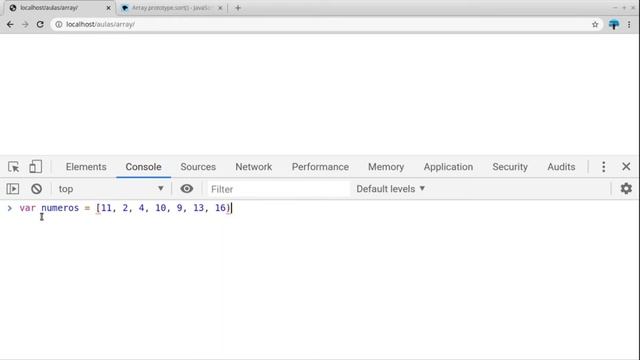Close the Array.prototype.sort tab
This screenshot has height=360, width=640.
(x=220, y=8)
